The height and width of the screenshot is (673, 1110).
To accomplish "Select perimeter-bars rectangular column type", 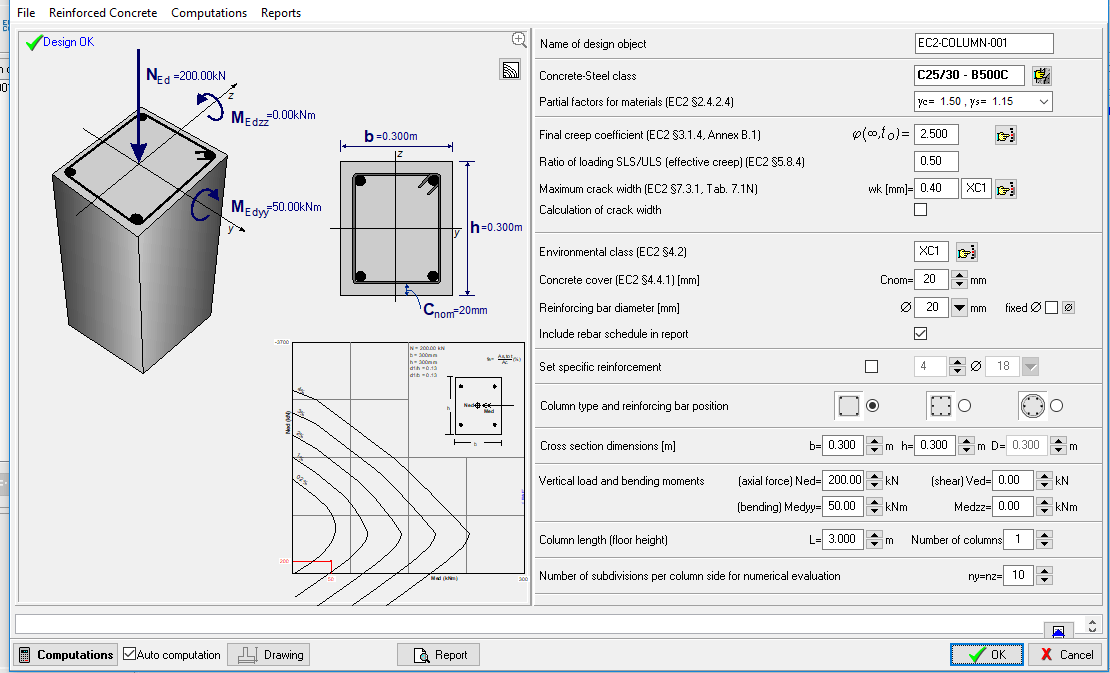I will (x=964, y=405).
